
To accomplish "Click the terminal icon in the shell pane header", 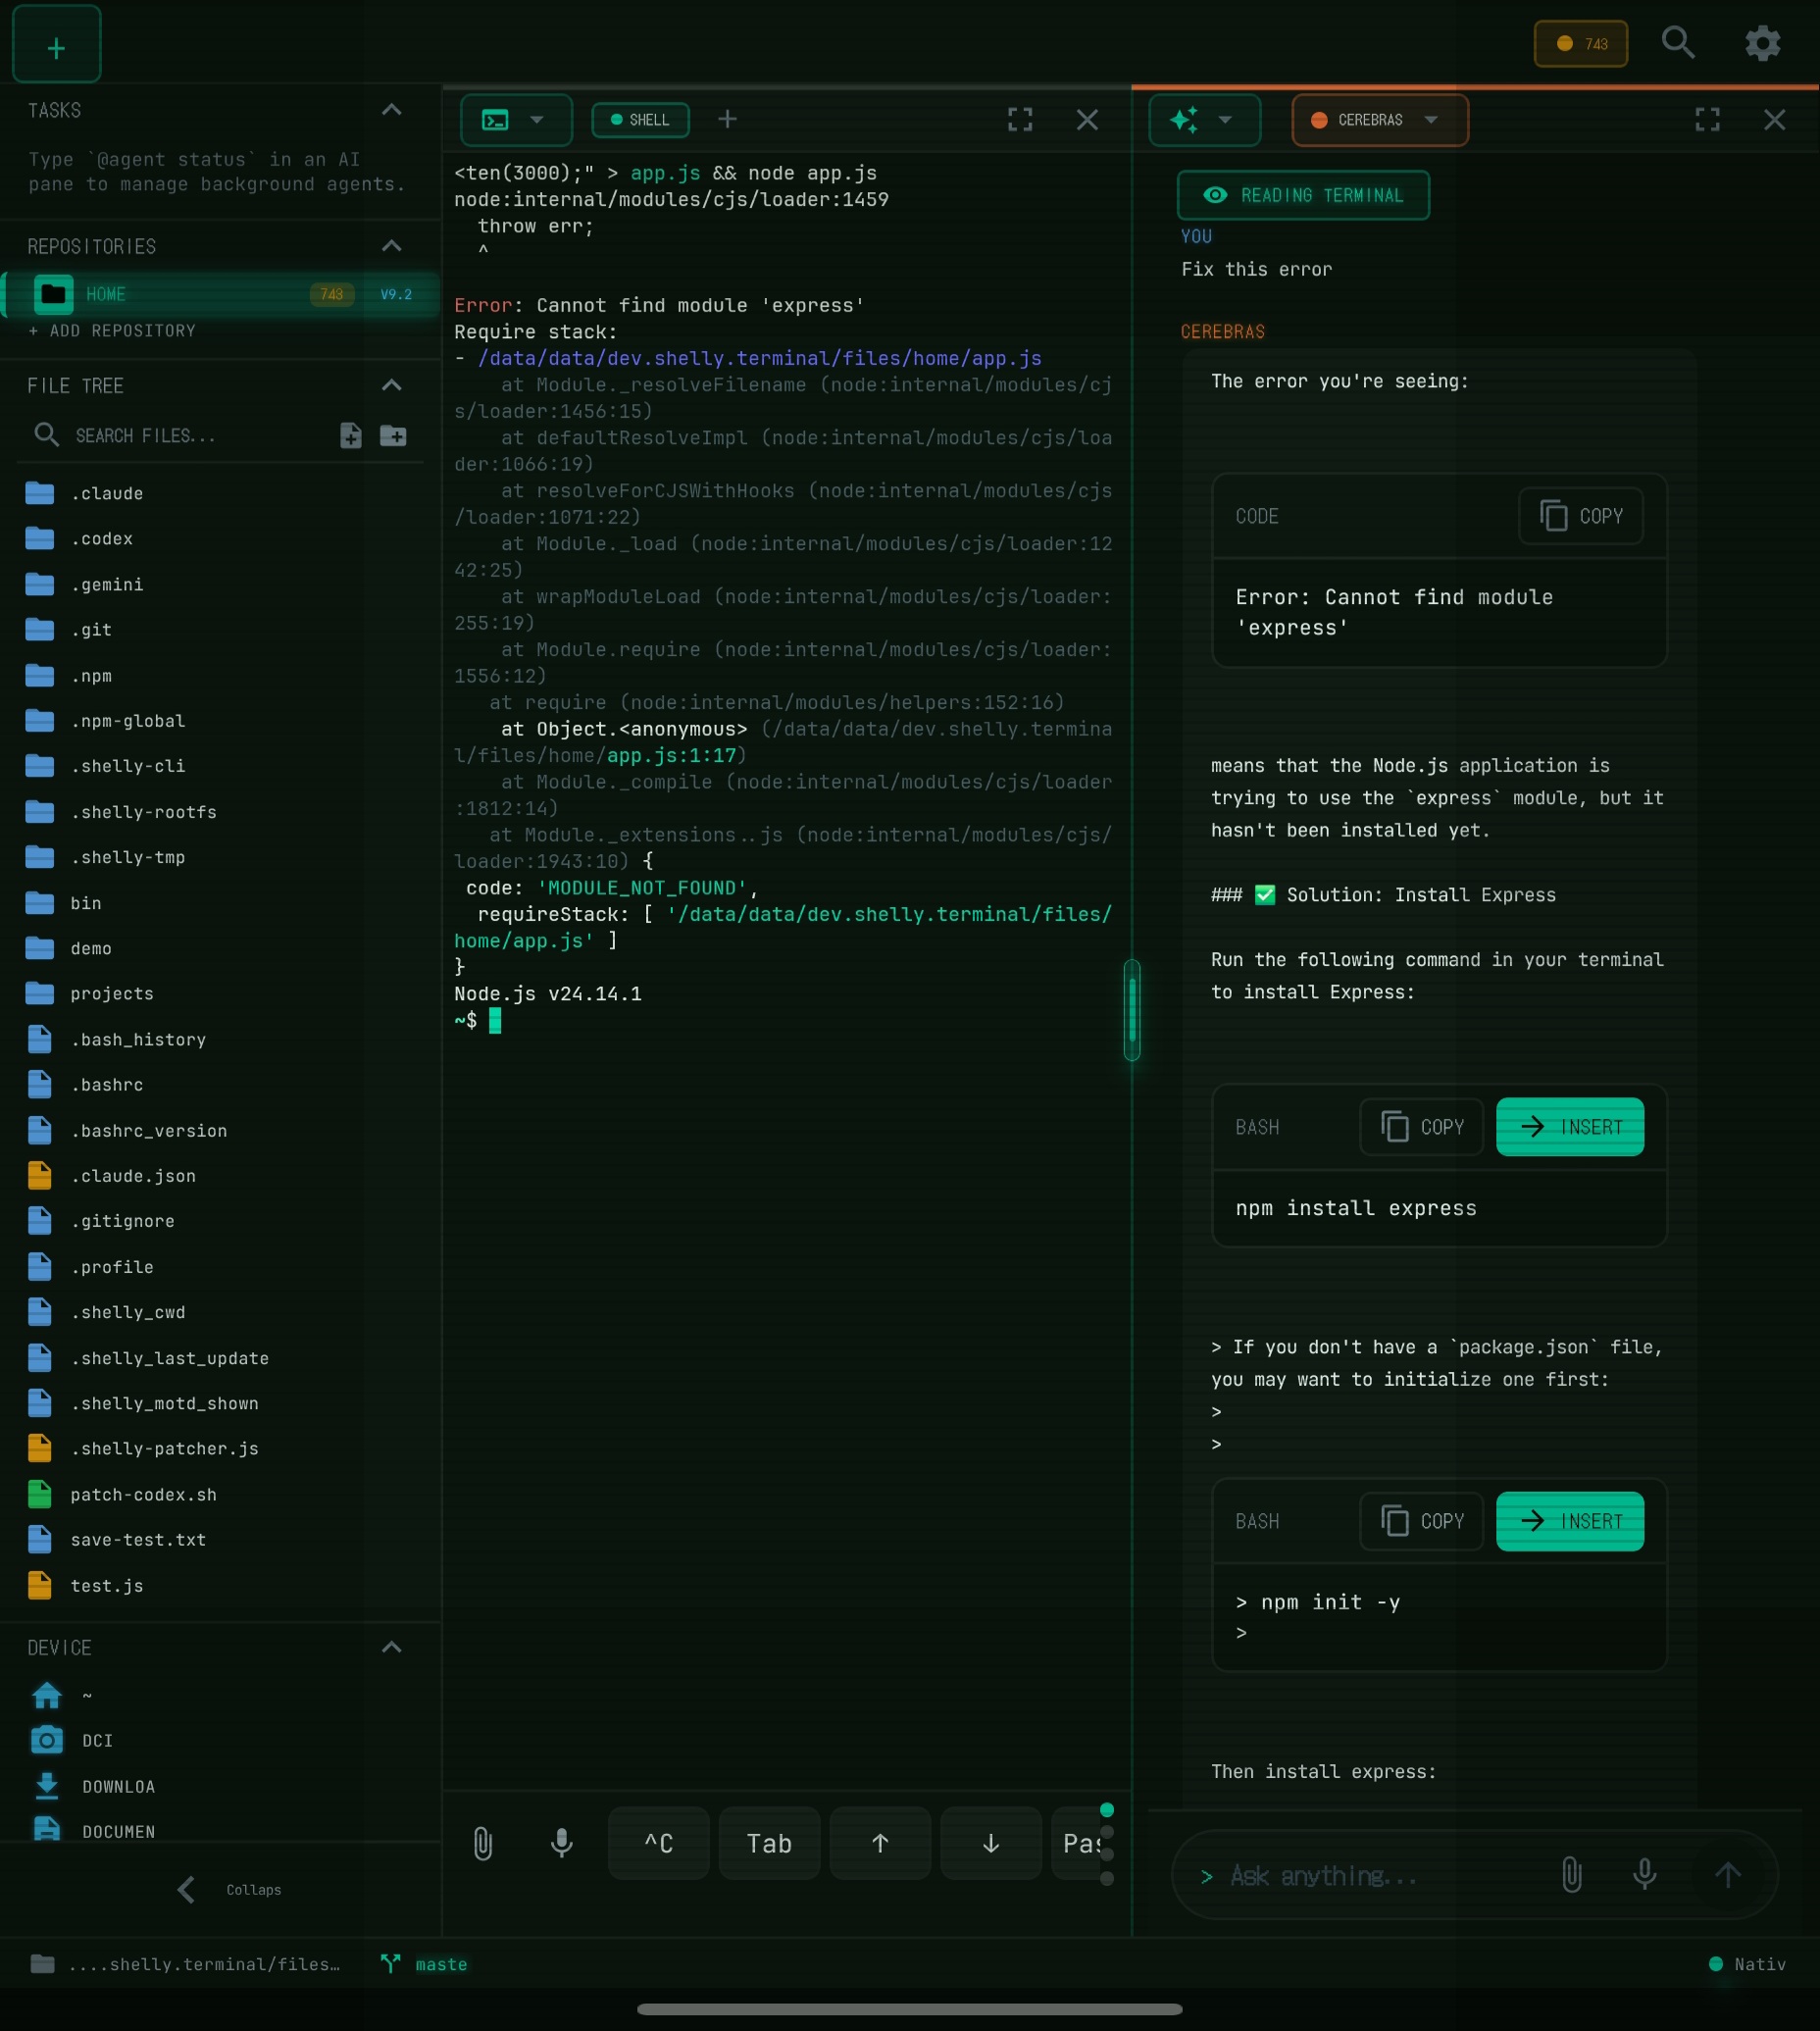I will click(497, 119).
